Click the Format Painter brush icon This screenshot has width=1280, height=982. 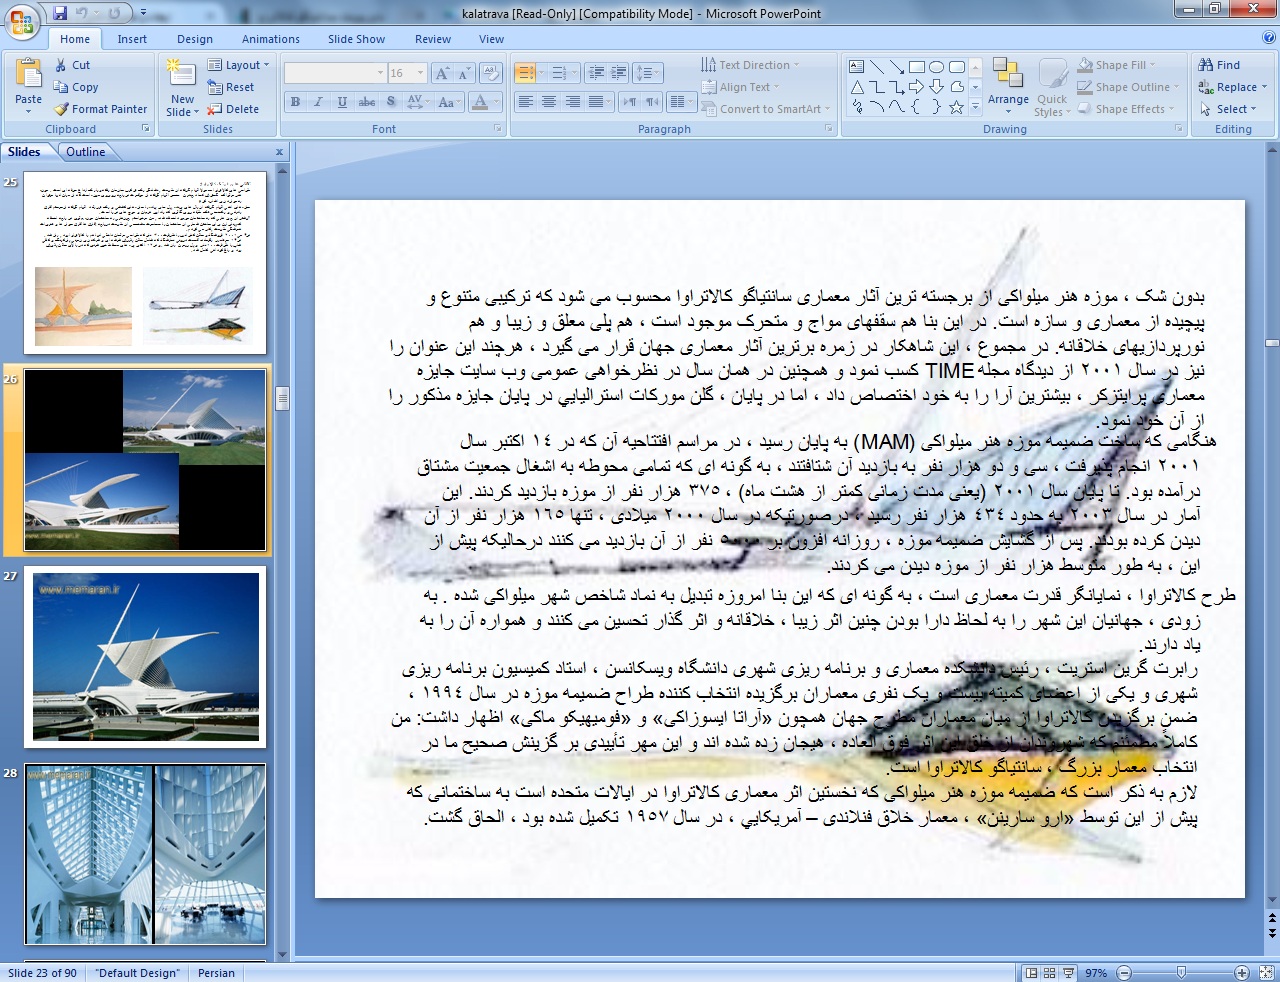(61, 109)
